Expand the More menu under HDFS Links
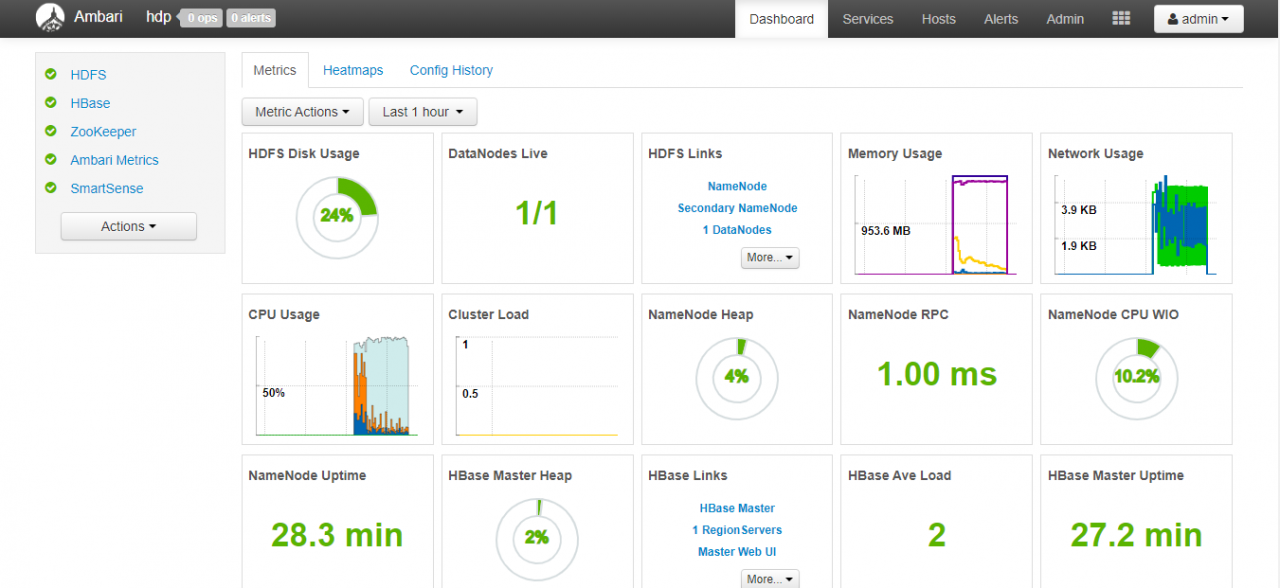This screenshot has height=588, width=1280. [770, 258]
